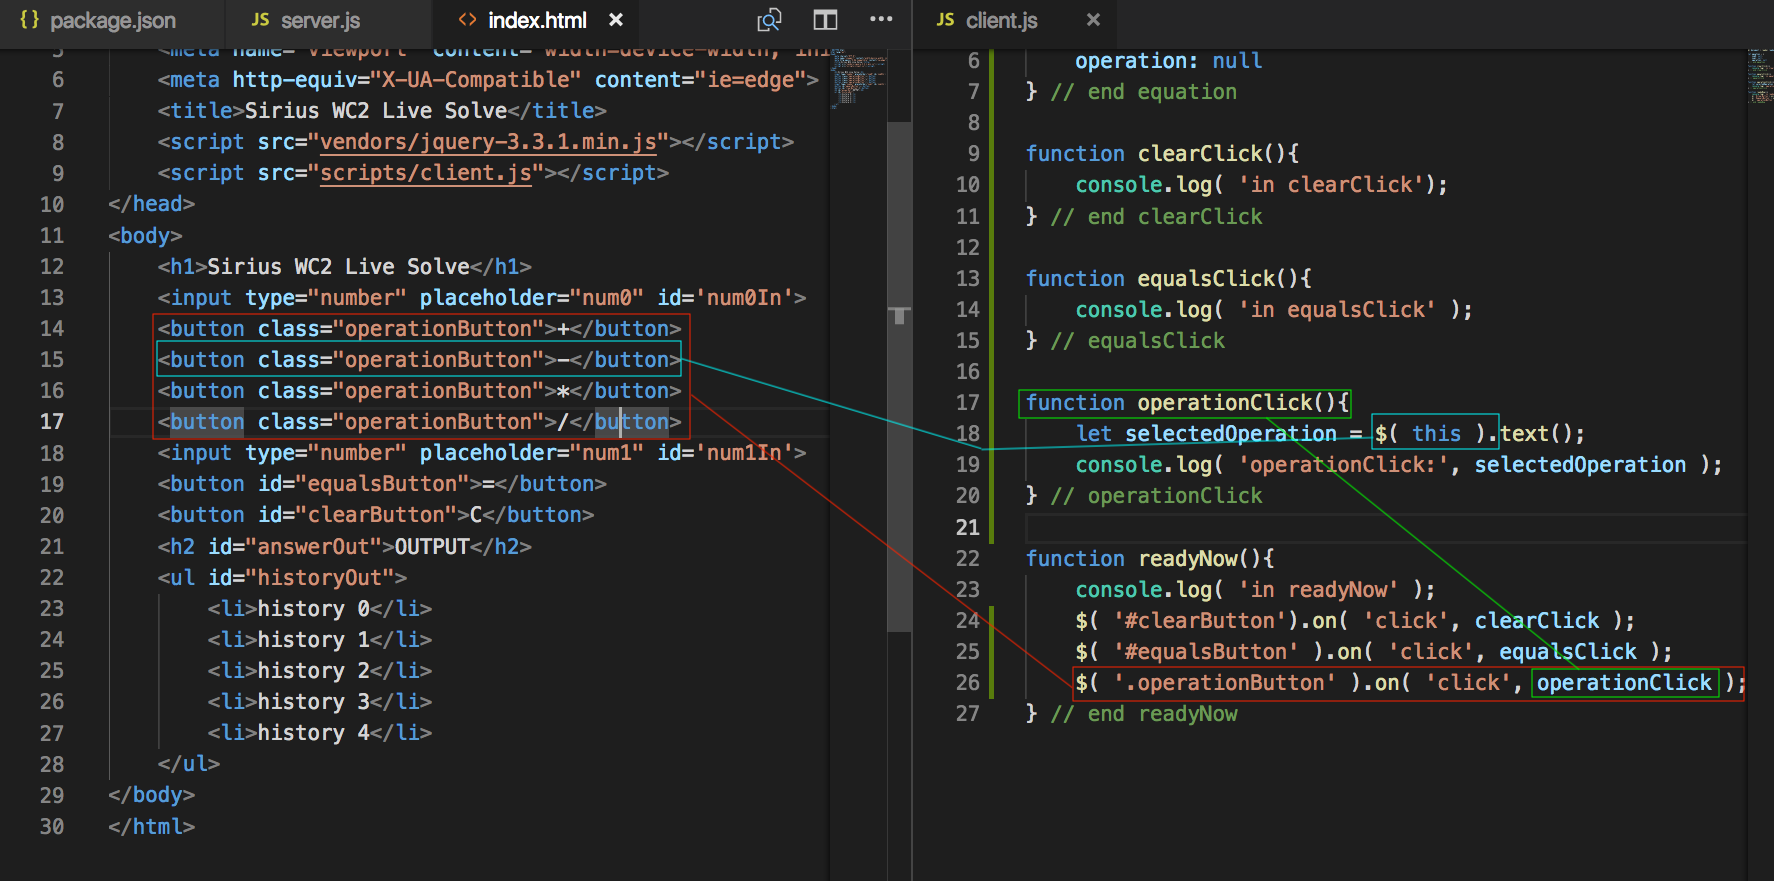Click the function clearClick declaration

pyautogui.click(x=1163, y=154)
